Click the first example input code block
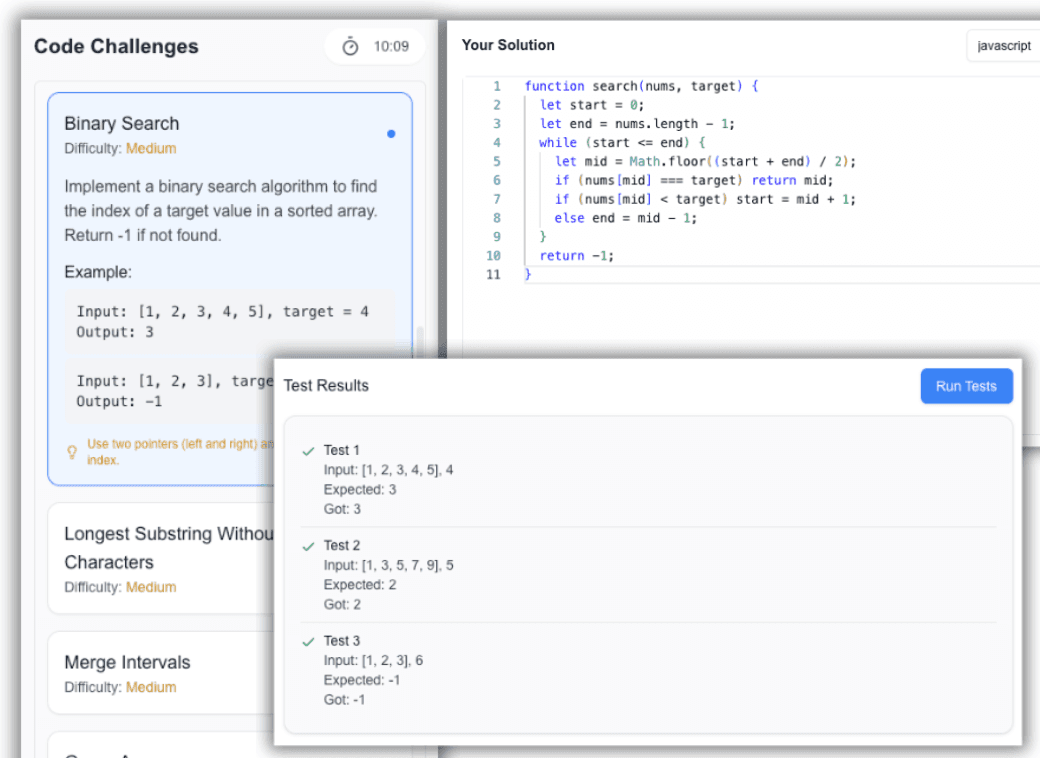The width and height of the screenshot is (1040, 758). [x=220, y=321]
